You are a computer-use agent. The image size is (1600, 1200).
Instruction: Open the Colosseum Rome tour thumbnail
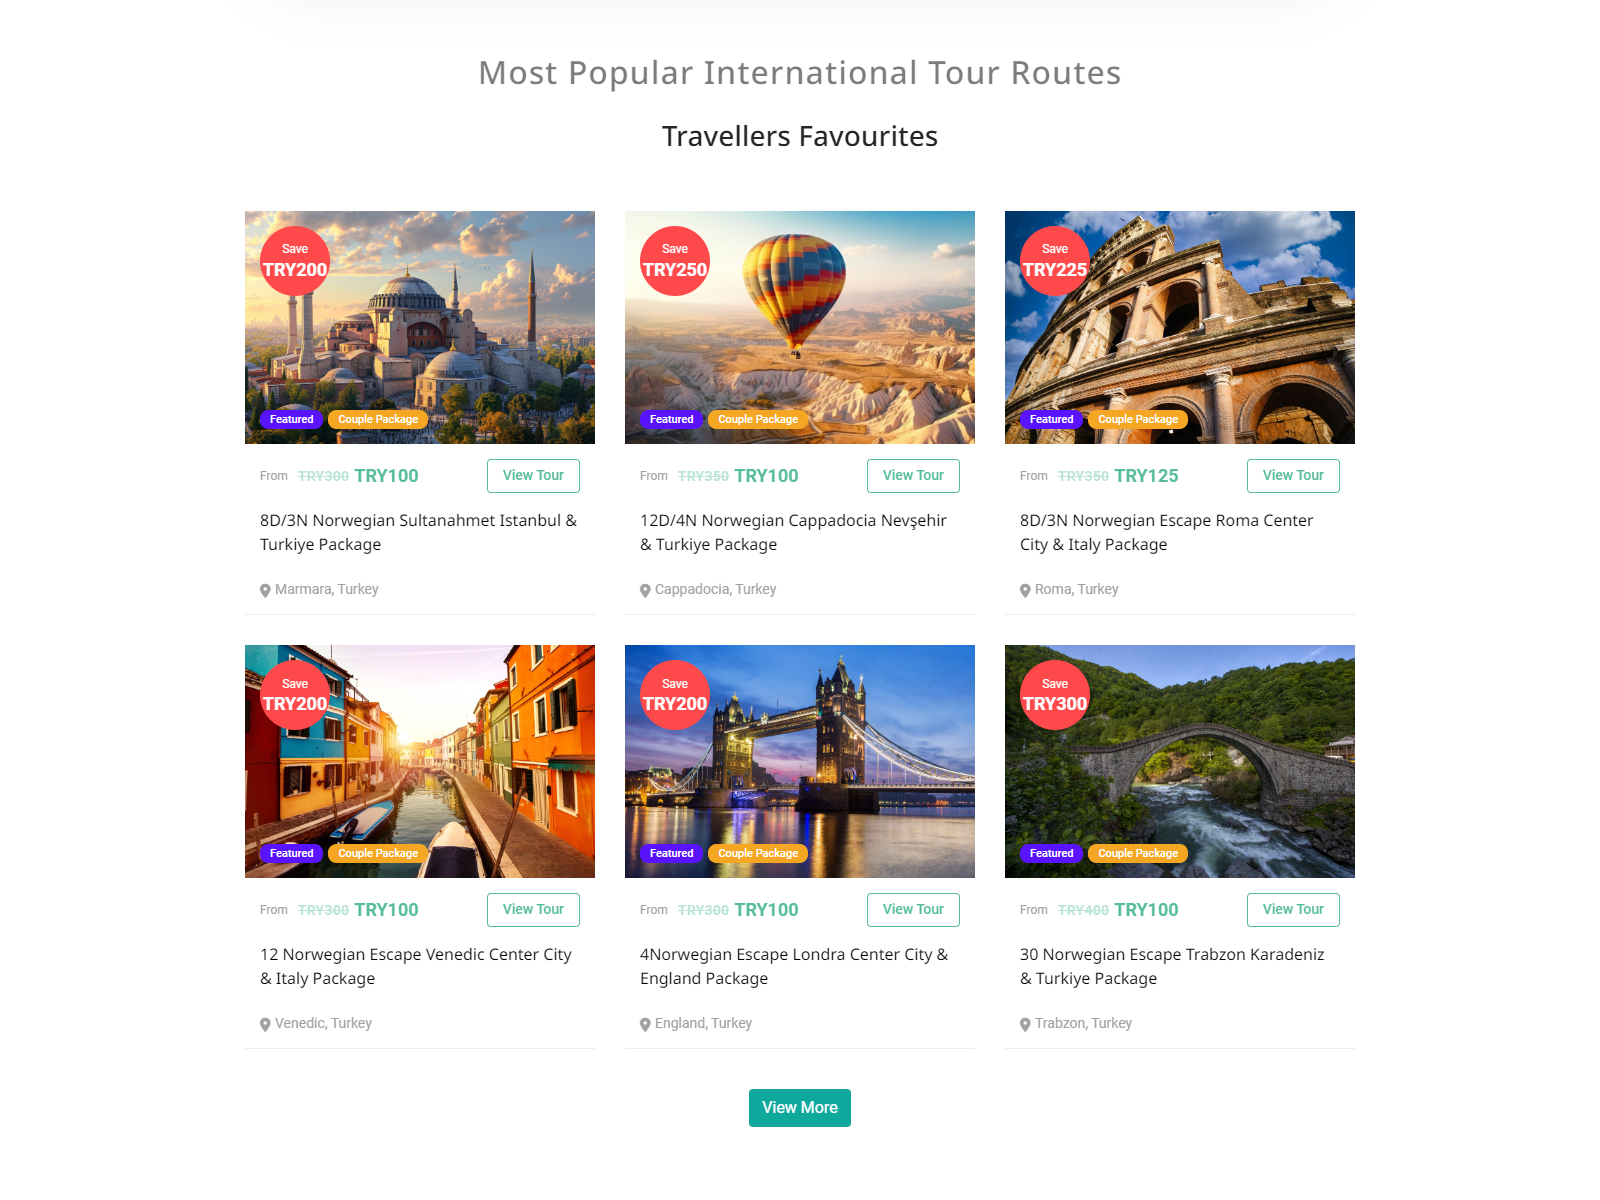pyautogui.click(x=1180, y=327)
